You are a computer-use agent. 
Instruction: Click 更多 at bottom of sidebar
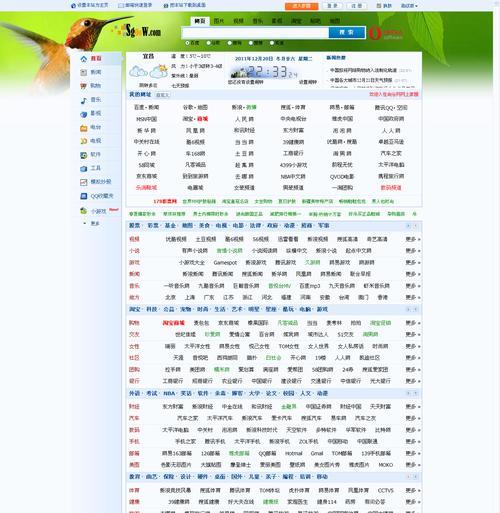(x=95, y=223)
